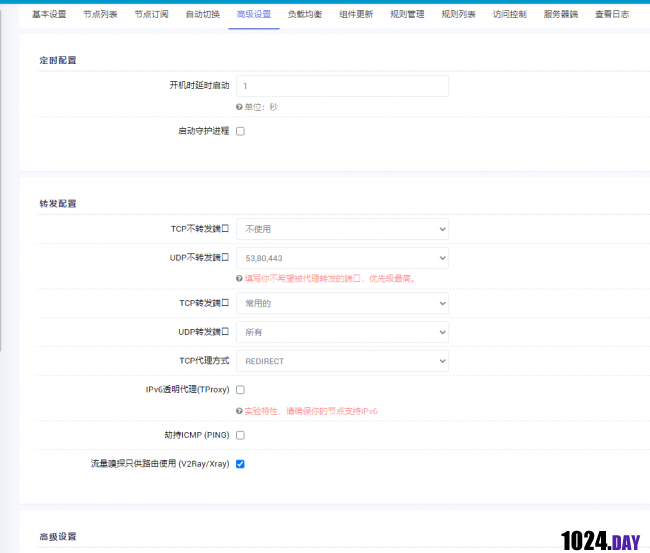This screenshot has width=650, height=553.
Task: Click the 高级设置 section heading at bottom
Action: coord(58,536)
